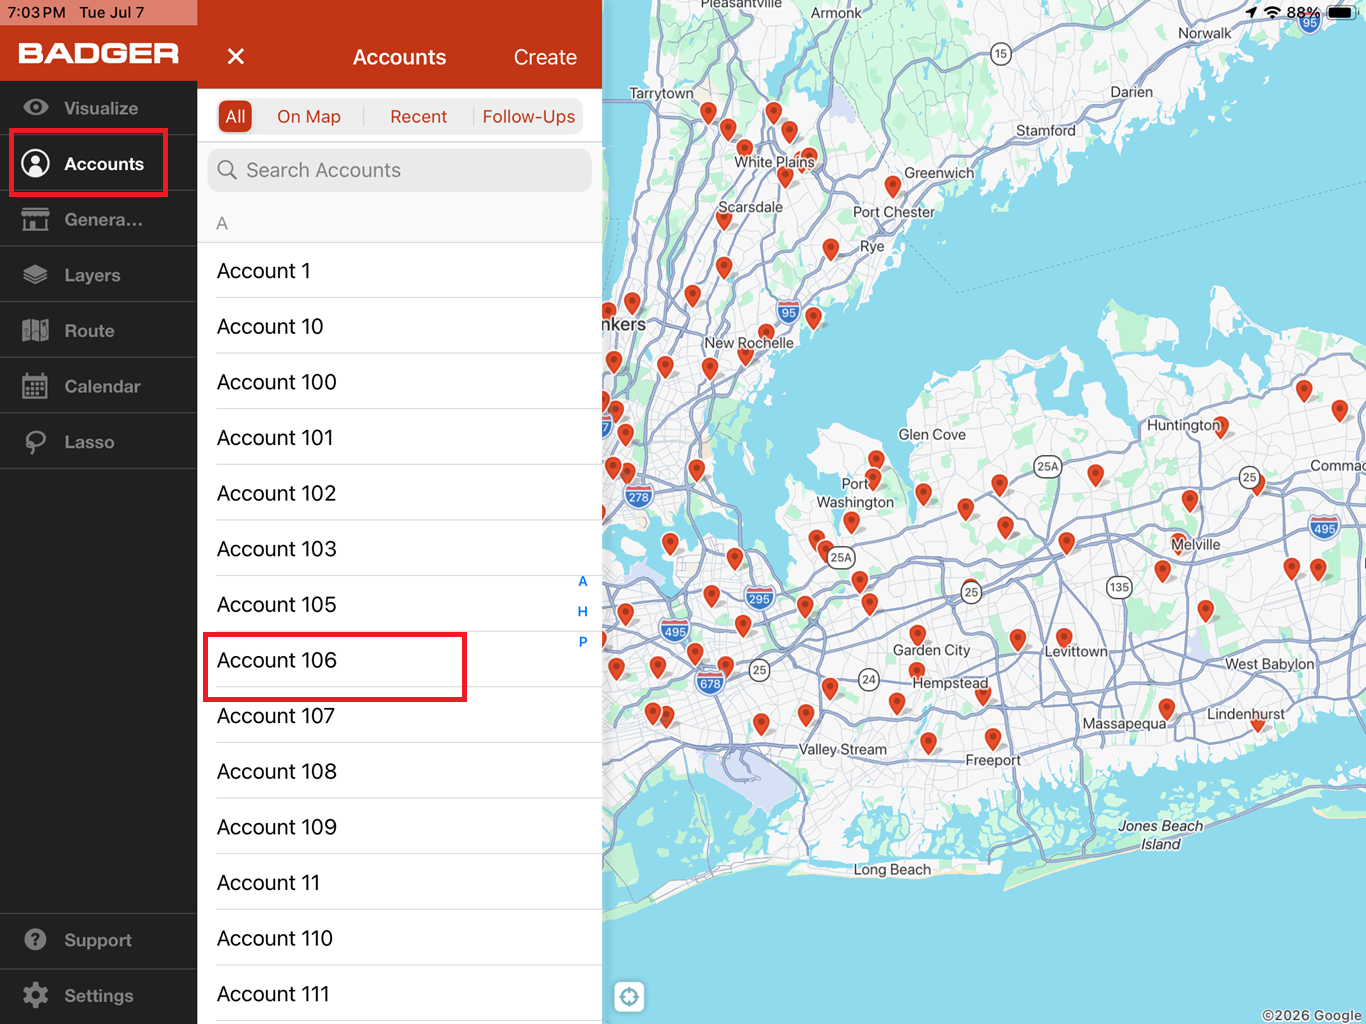Jump to index letter A
Image resolution: width=1366 pixels, height=1024 pixels.
[x=583, y=581]
